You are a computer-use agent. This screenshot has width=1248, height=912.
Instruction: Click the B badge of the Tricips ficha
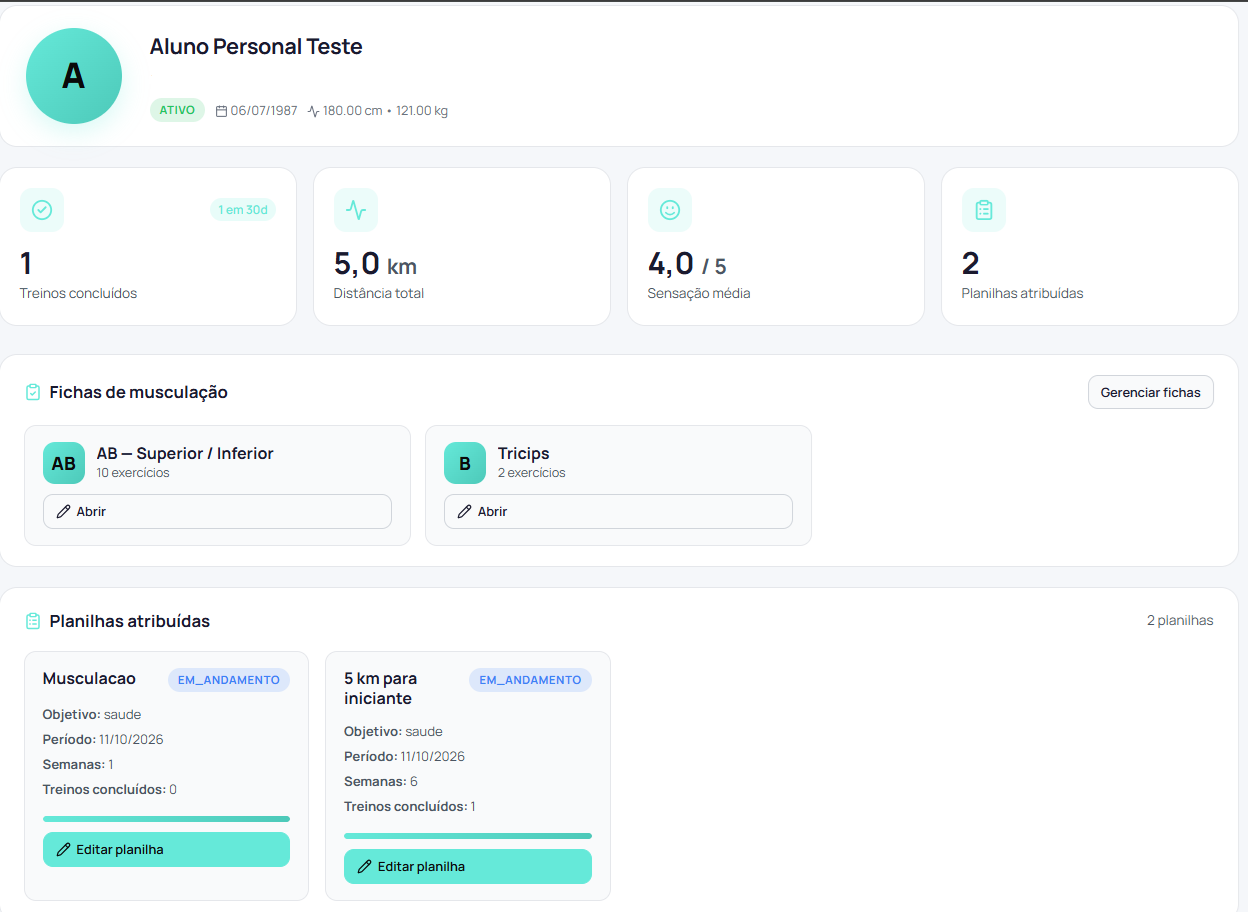(465, 463)
